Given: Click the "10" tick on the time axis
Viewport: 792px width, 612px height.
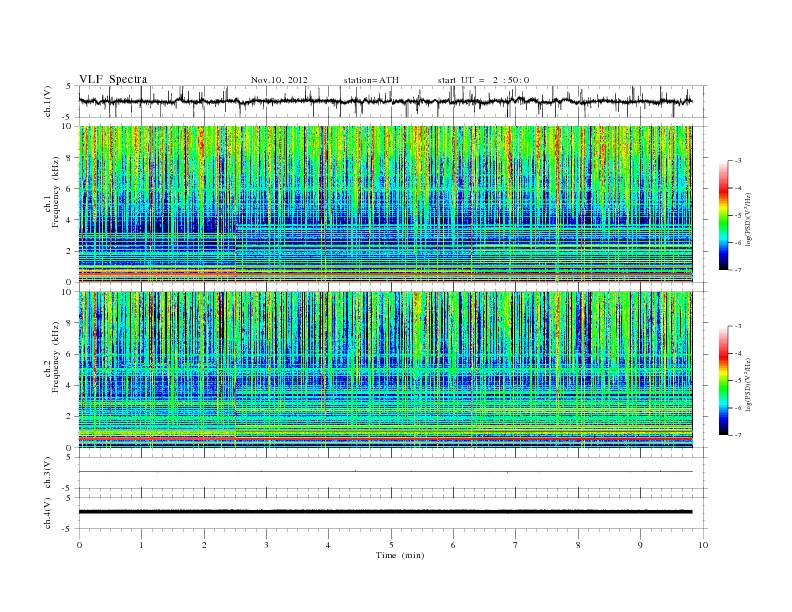Looking at the screenshot, I should 703,545.
